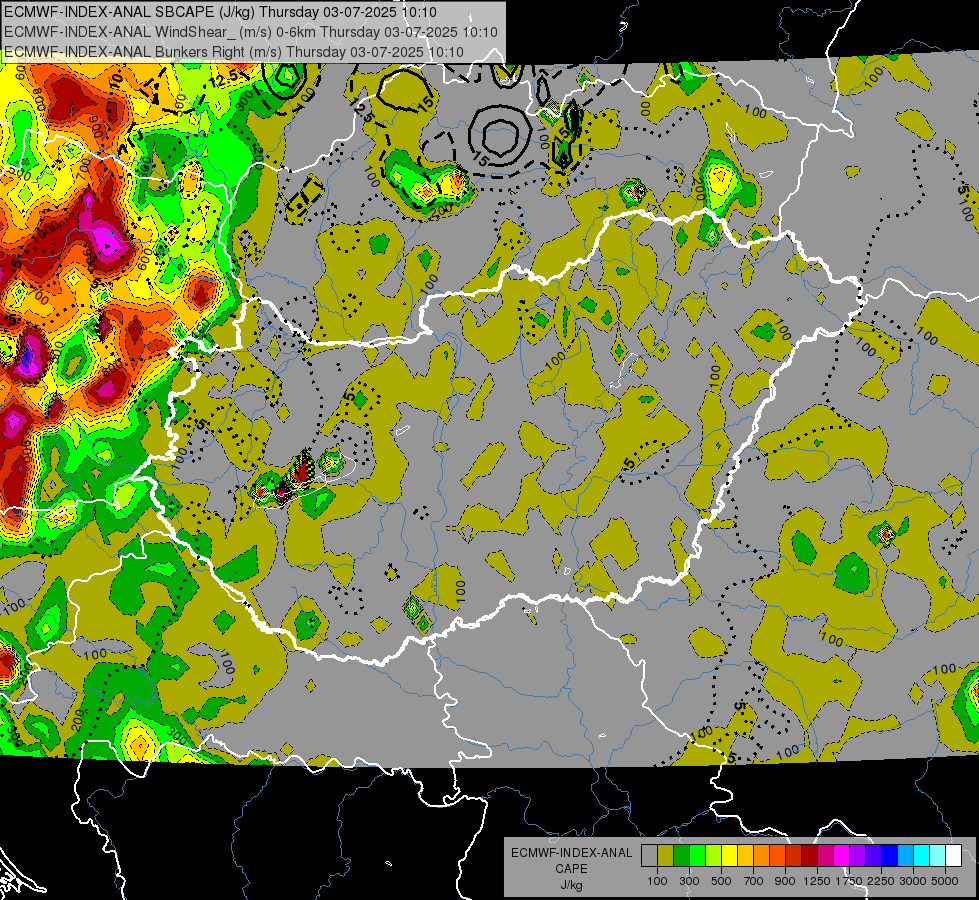Click the legend tick label 500
Viewport: 979px width, 900px height.
[x=721, y=881]
